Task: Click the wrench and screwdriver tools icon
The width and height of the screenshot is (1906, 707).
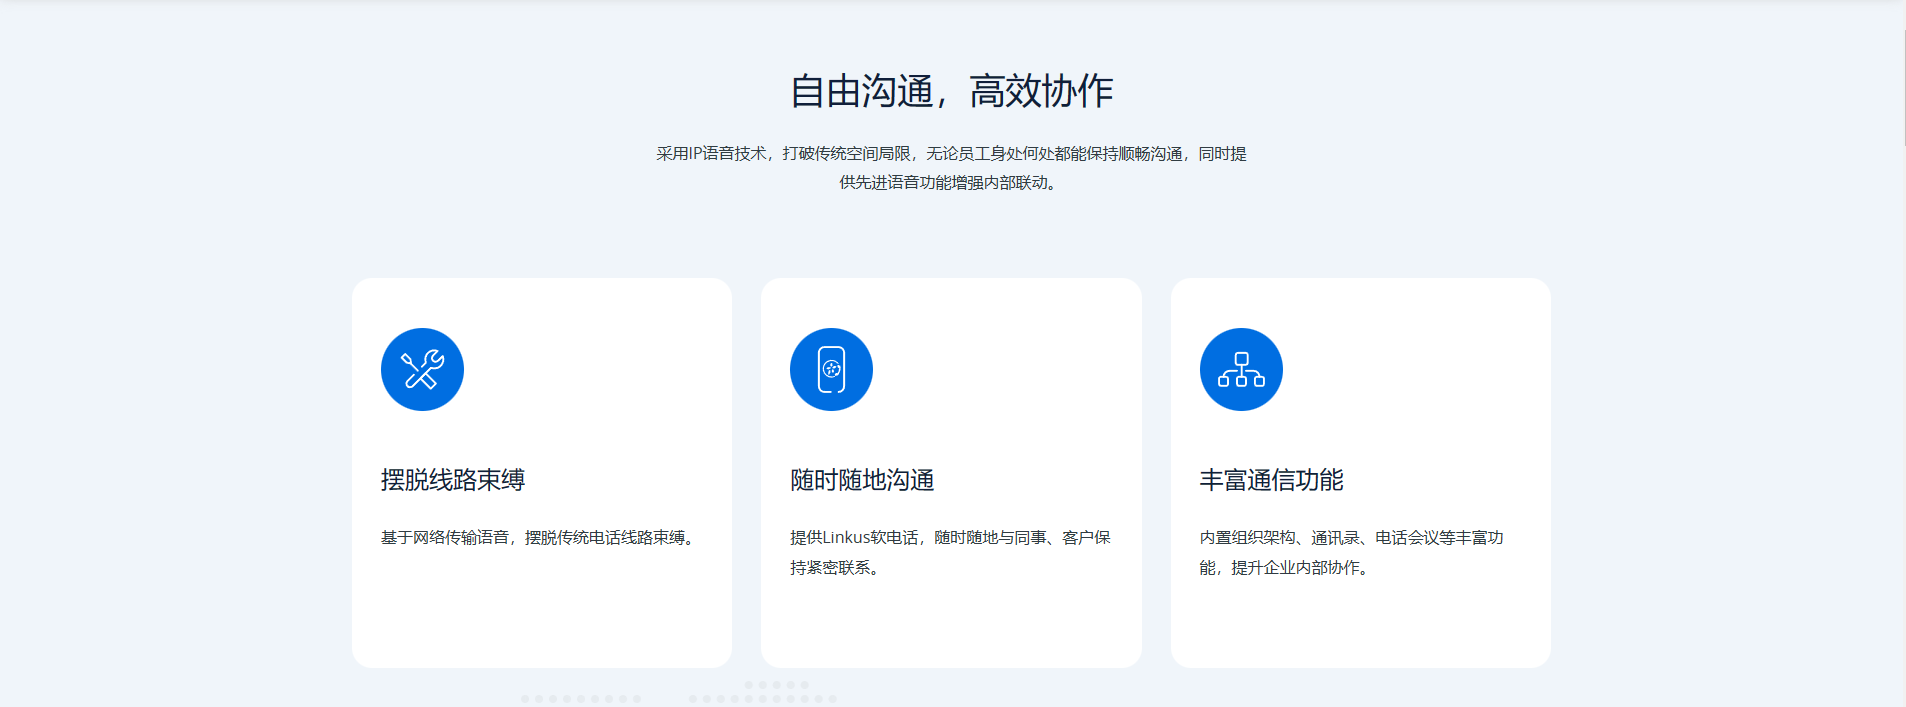Action: [422, 369]
